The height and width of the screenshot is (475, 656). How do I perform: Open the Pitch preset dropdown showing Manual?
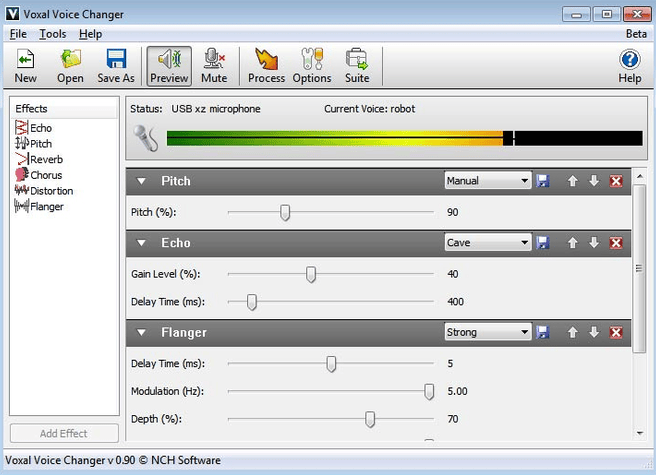tap(488, 181)
